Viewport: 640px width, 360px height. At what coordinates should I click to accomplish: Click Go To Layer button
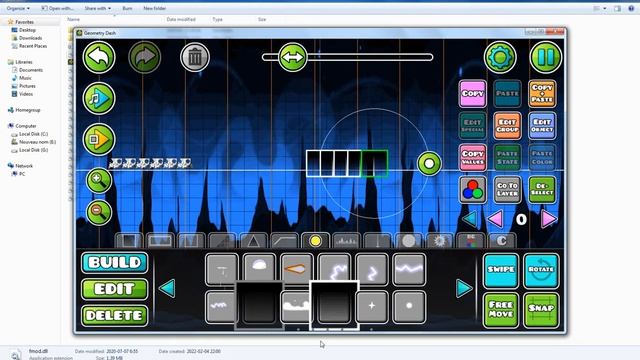(507, 190)
